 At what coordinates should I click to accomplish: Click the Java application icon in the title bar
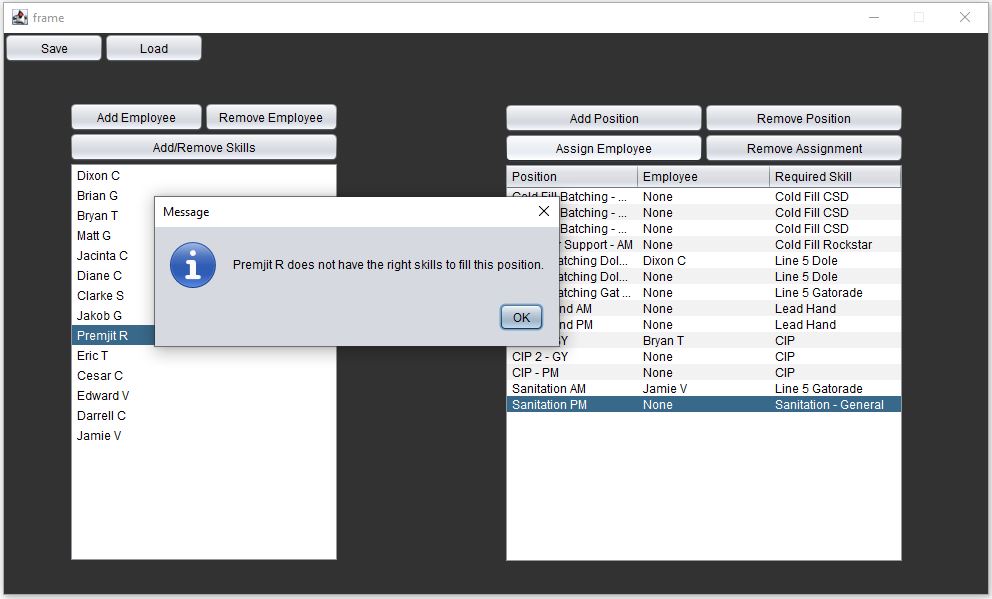coord(21,17)
